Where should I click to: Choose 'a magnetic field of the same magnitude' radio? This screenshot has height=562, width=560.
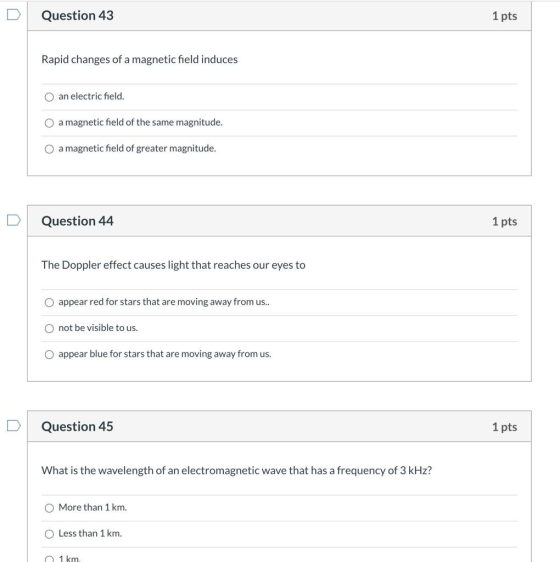49,123
